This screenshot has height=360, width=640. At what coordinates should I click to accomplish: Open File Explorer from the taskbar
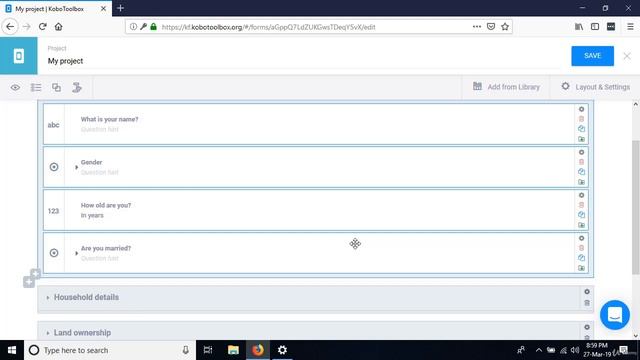(x=233, y=350)
